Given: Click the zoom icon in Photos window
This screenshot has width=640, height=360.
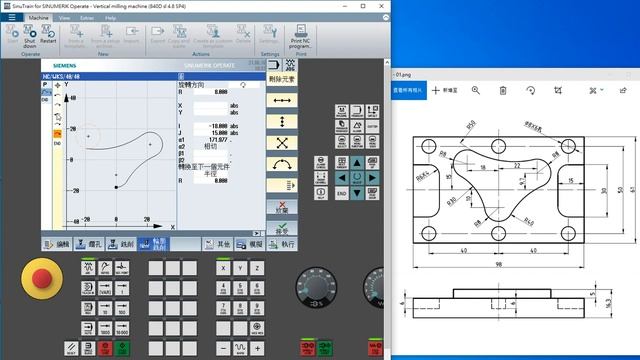Looking at the screenshot, I should (476, 90).
